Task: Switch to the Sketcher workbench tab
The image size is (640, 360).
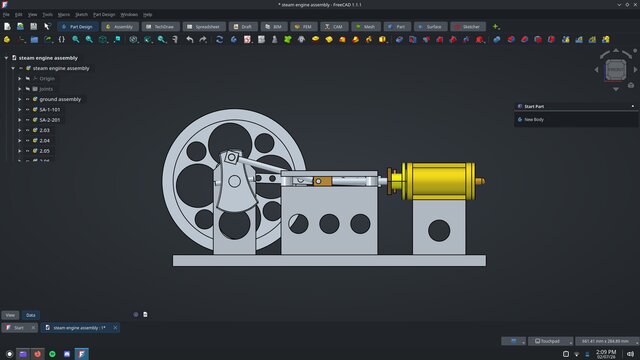Action: pos(468,27)
